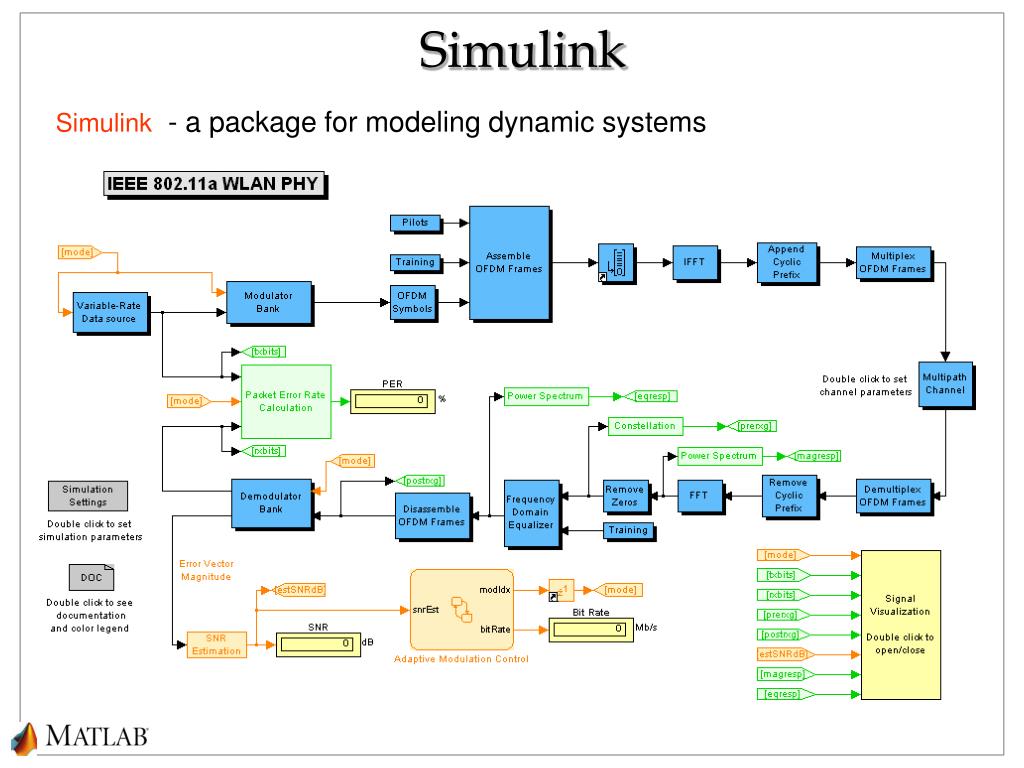Click the Stateflow icon inside the chart

coord(461,609)
